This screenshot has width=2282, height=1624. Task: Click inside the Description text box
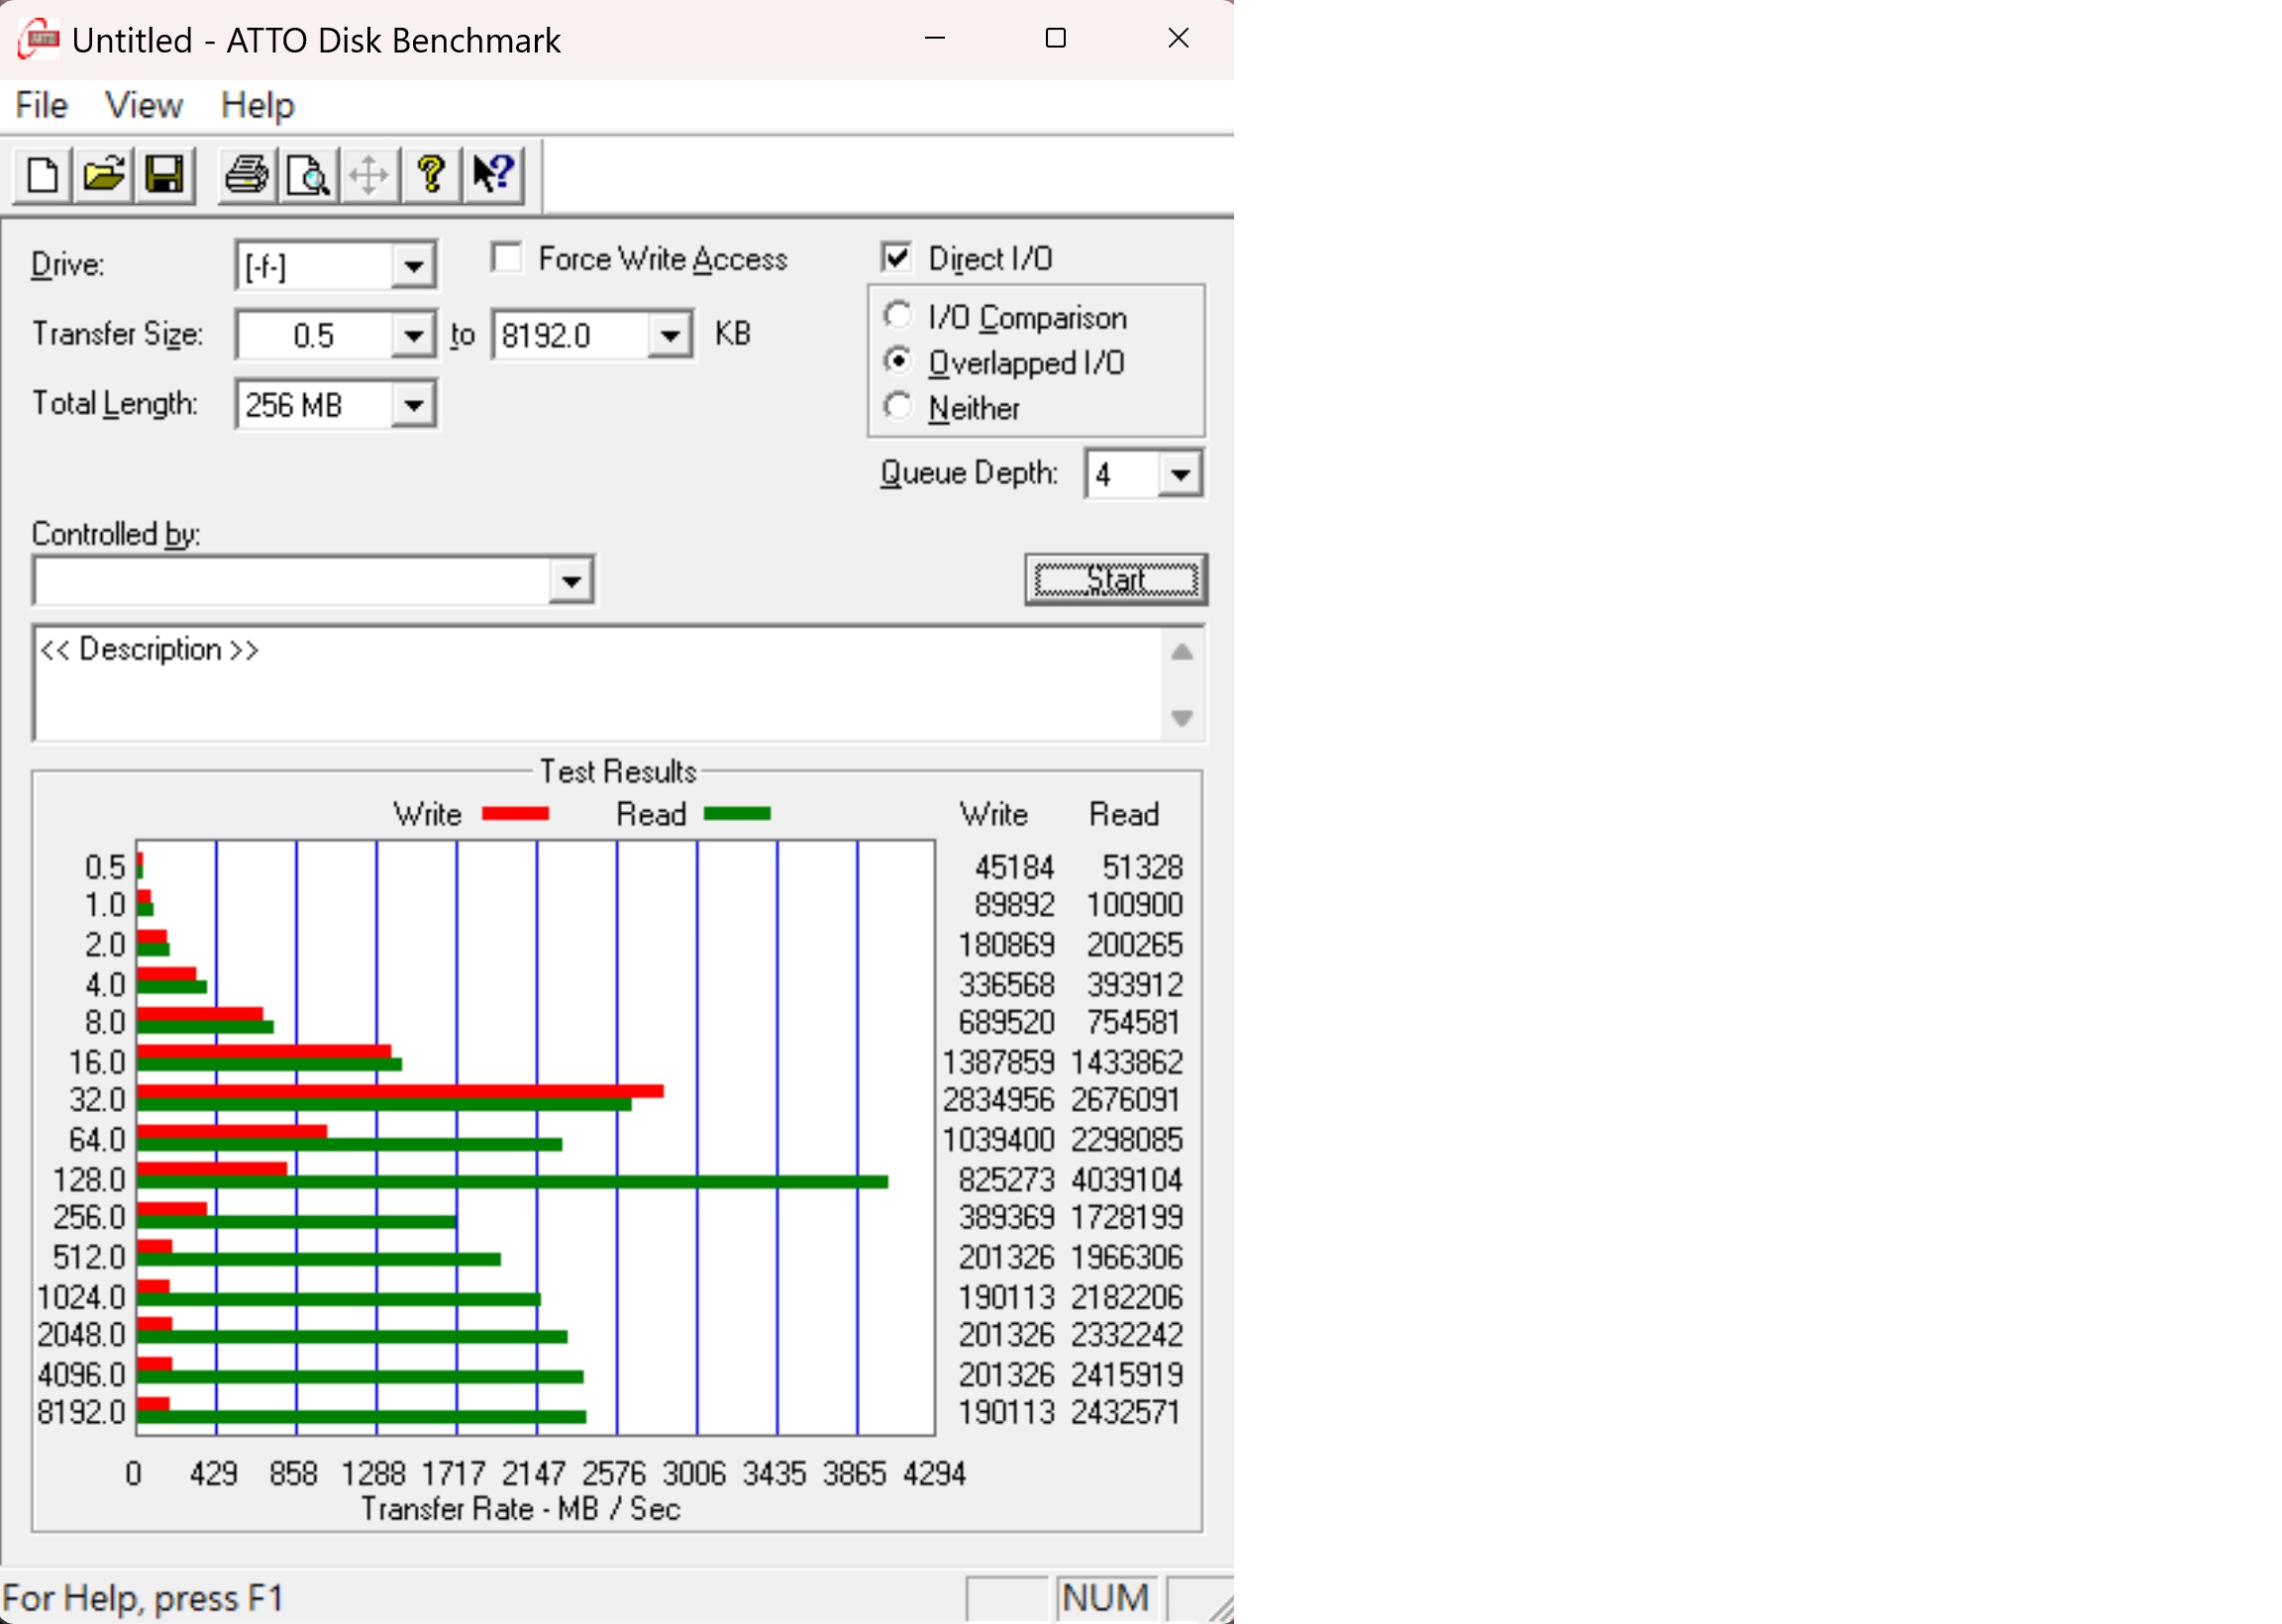click(x=597, y=684)
